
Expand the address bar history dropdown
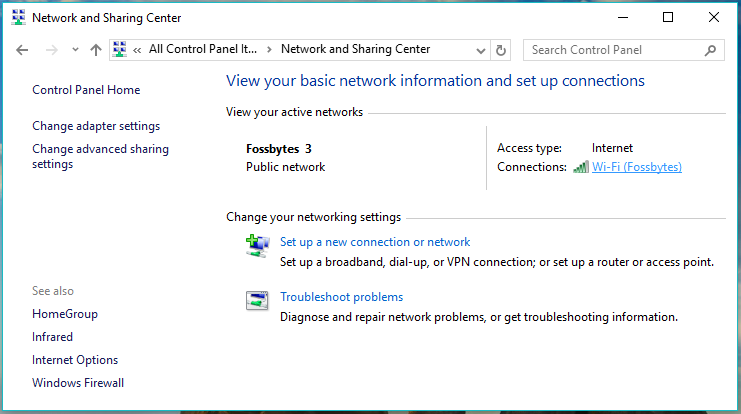point(479,50)
